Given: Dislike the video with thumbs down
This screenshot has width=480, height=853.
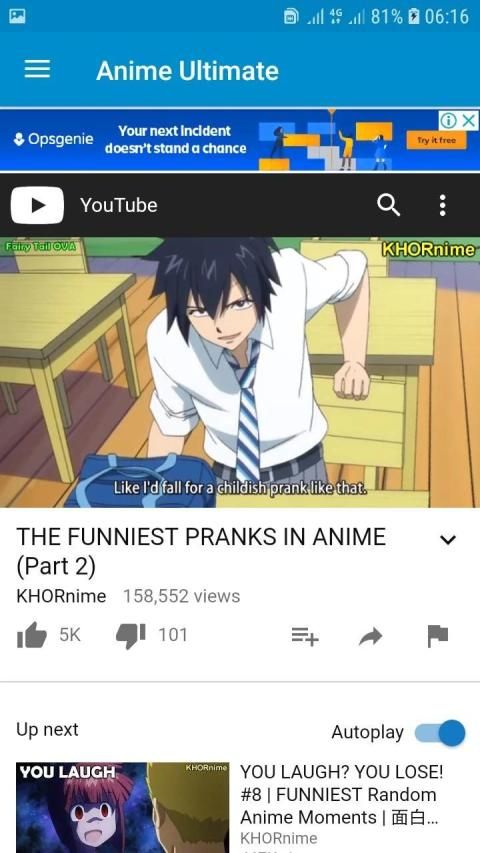Looking at the screenshot, I should click(131, 635).
